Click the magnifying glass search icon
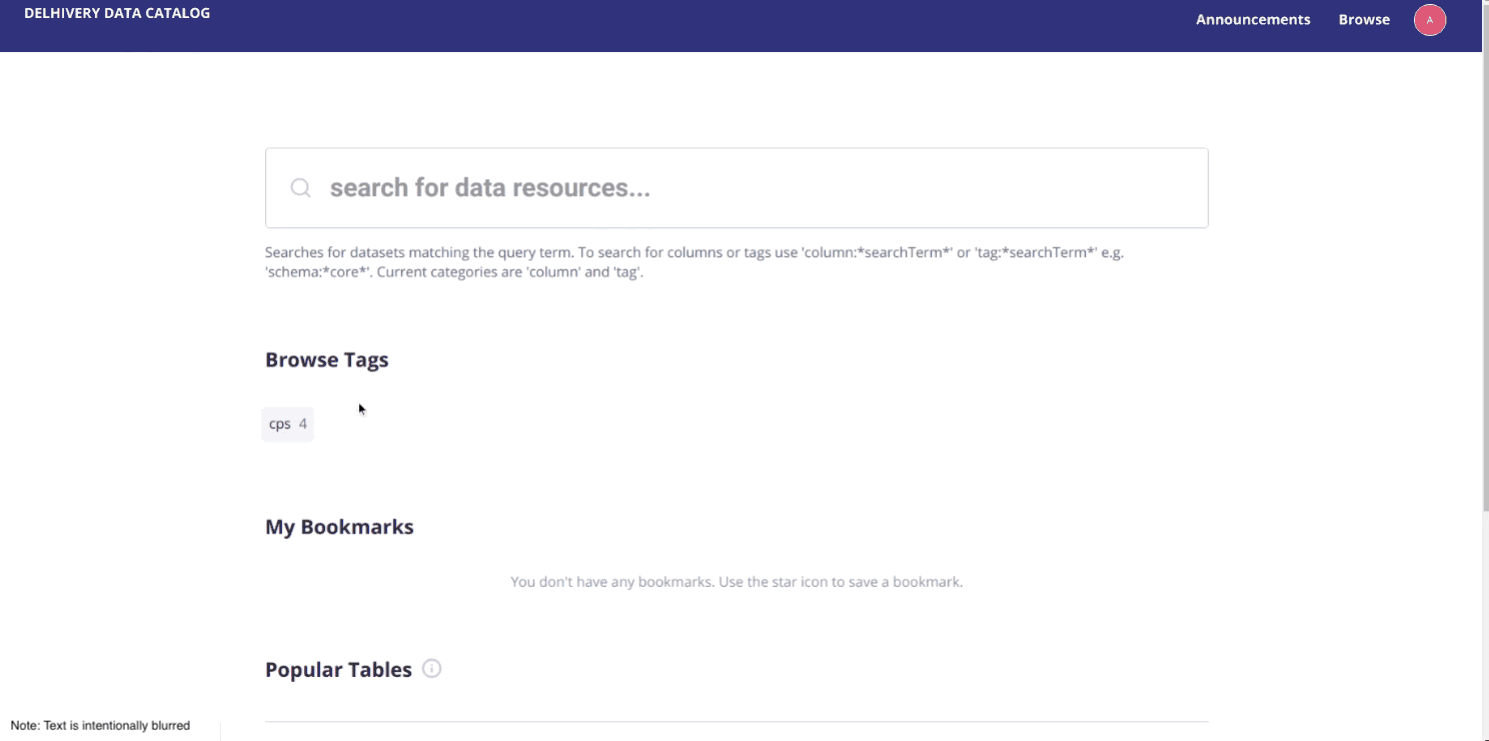1489x741 pixels. 300,188
